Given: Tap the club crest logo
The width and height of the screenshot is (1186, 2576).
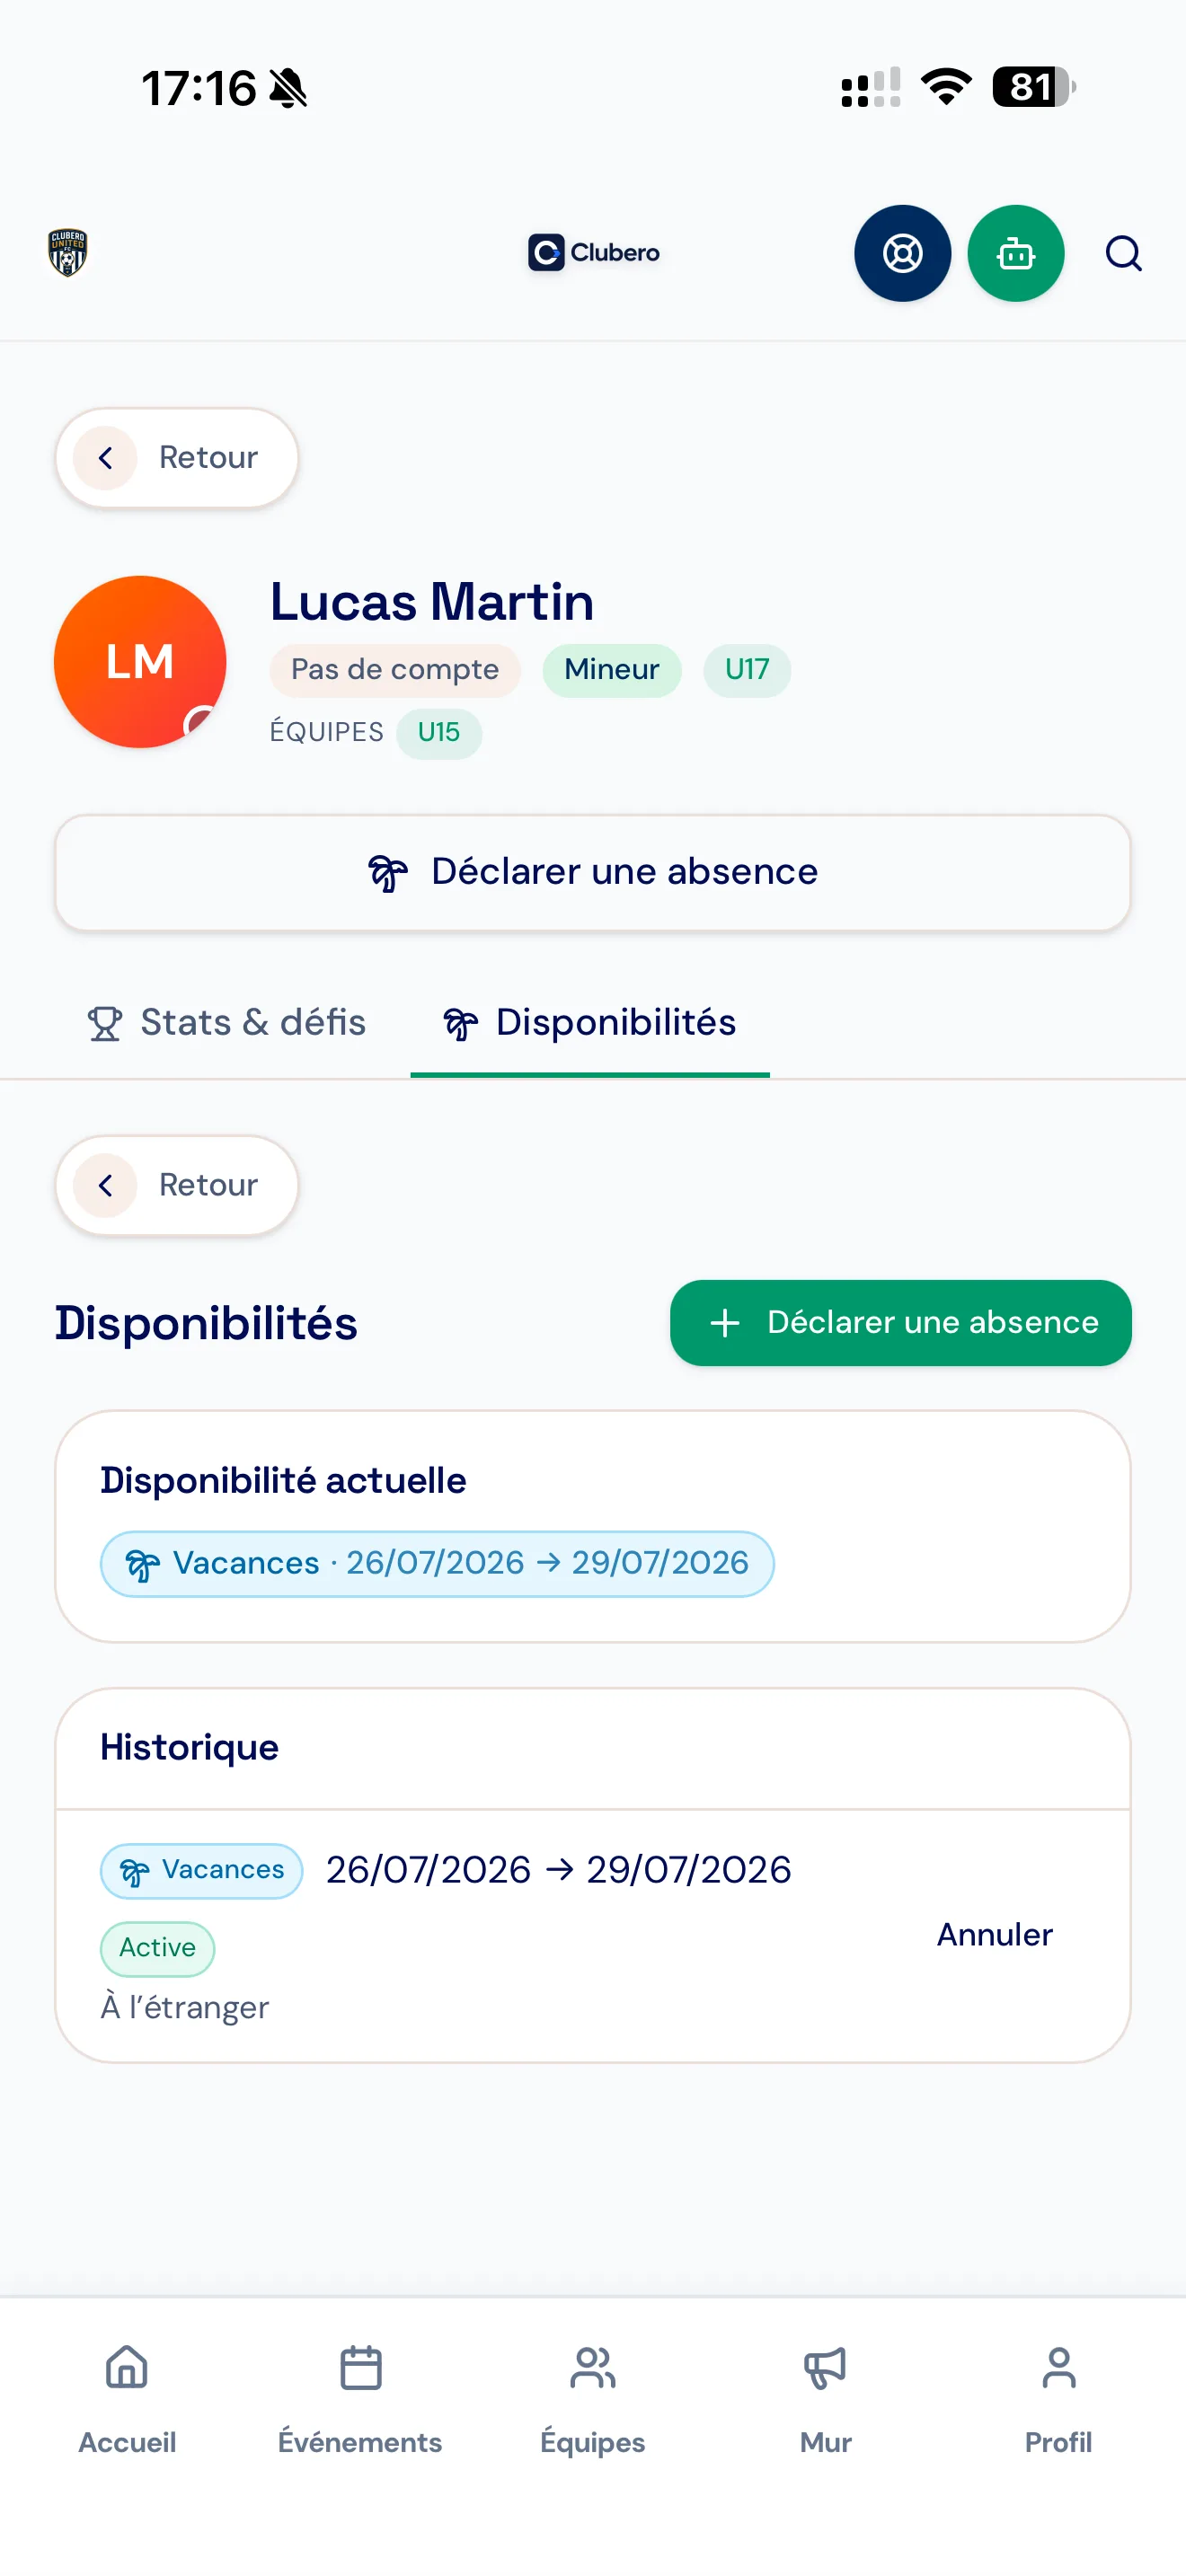Looking at the screenshot, I should (x=67, y=252).
